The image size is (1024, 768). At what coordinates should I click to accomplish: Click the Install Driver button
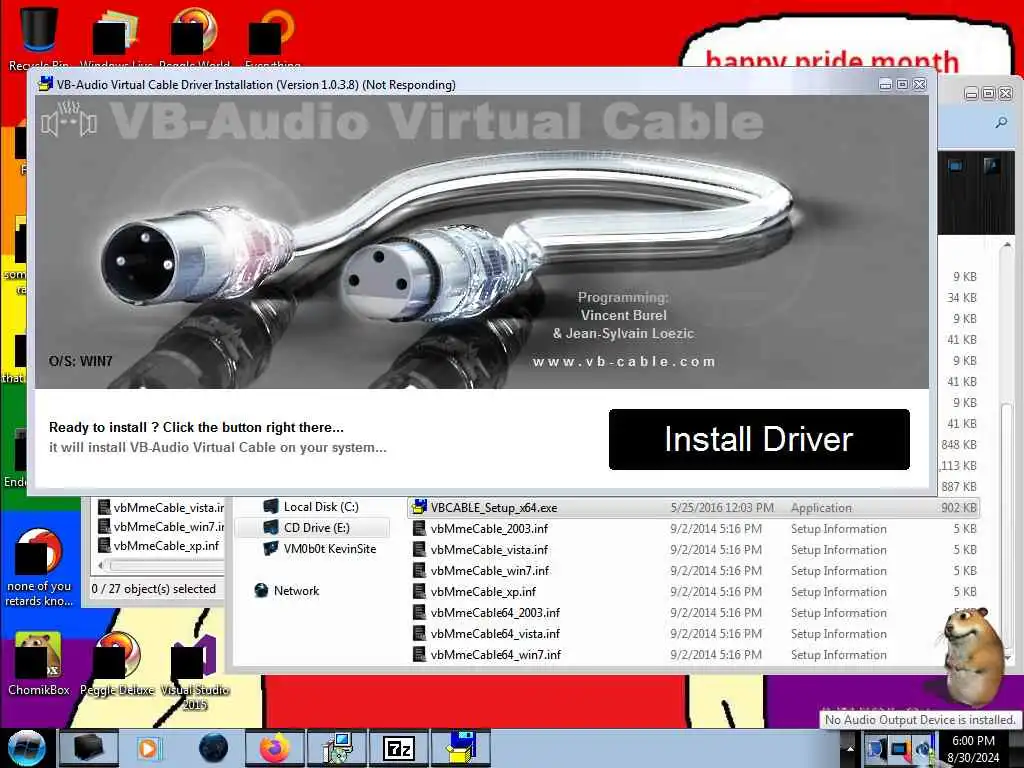click(759, 439)
